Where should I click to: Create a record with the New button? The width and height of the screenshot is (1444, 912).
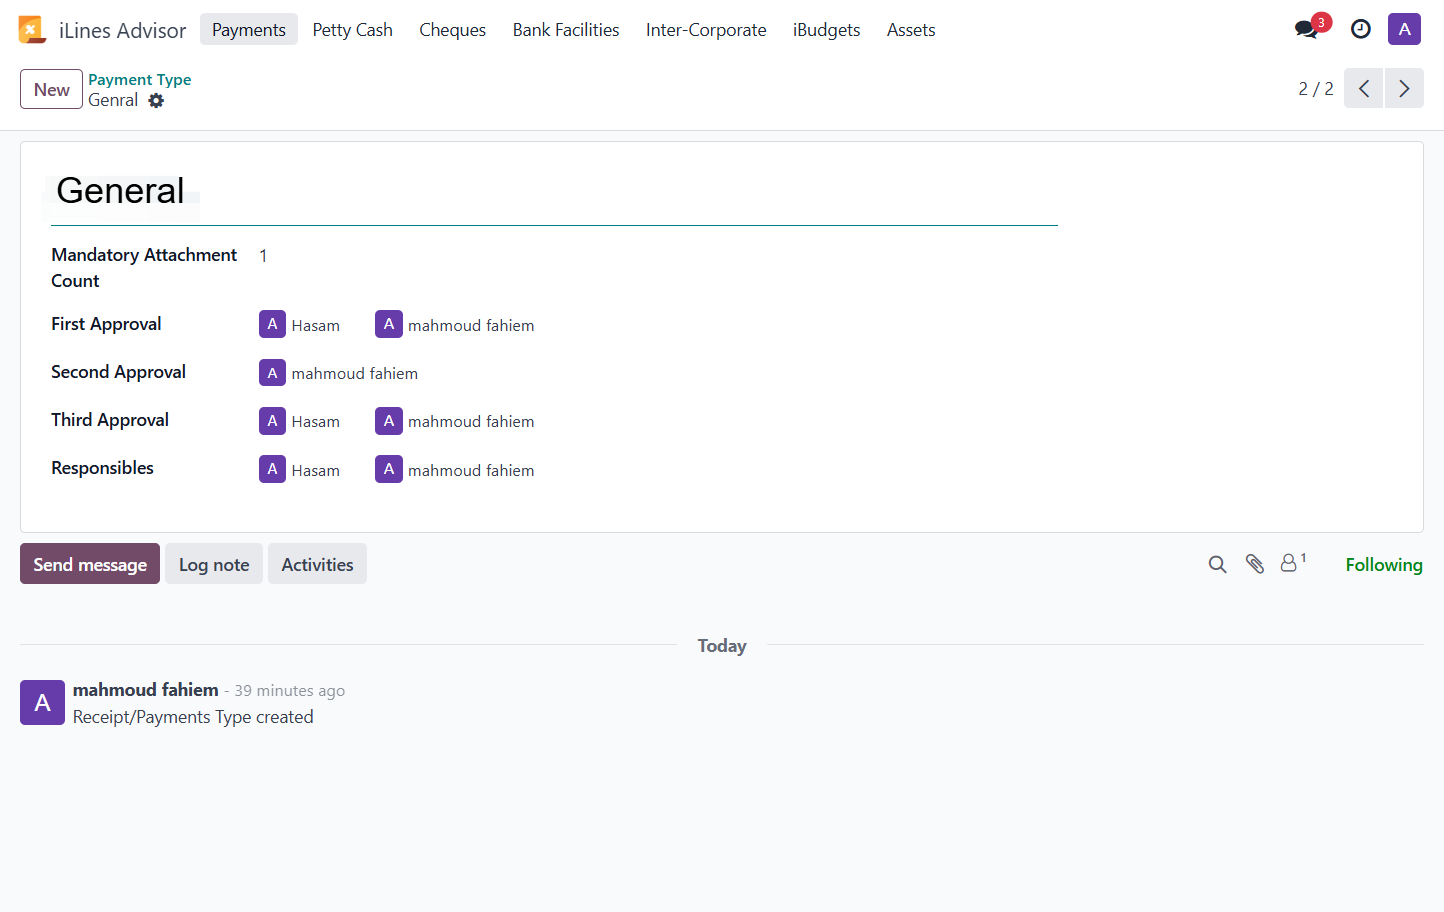point(51,89)
